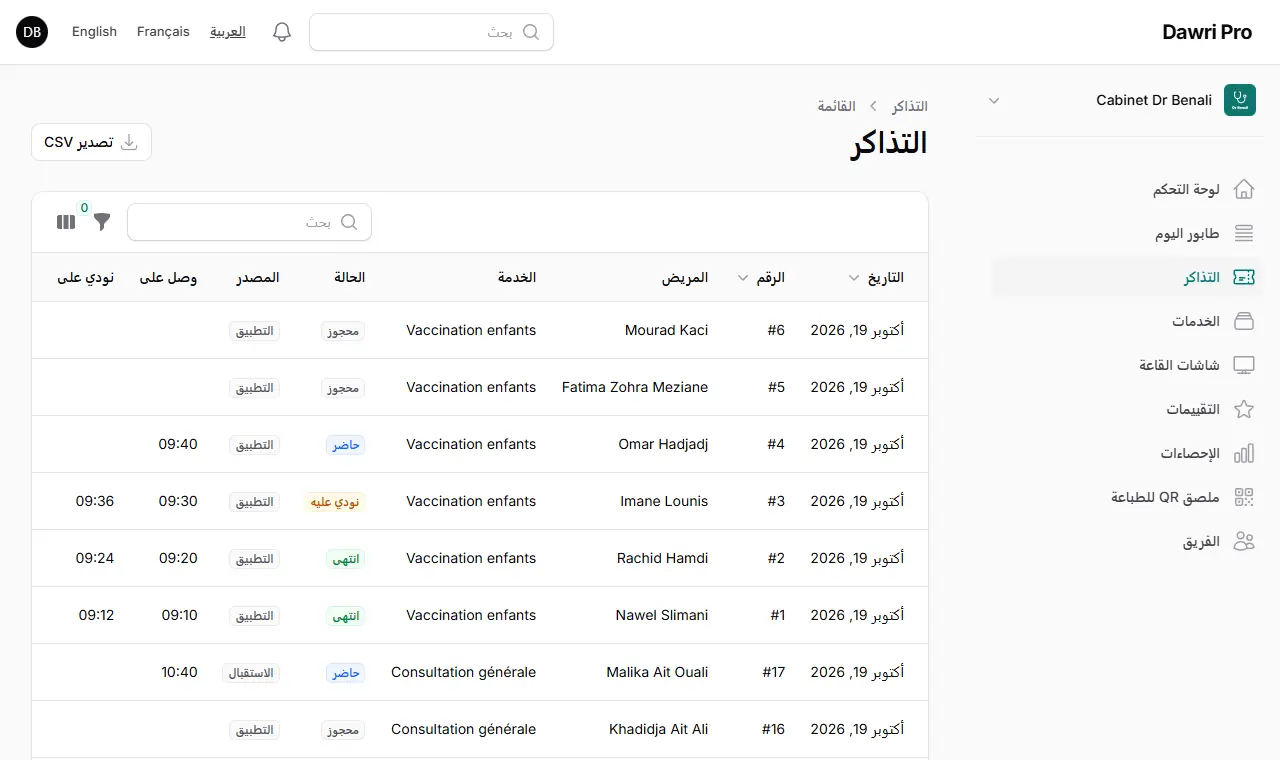Screen dimensions: 1280x760
Task: Focus the top global بحث search field
Action: (x=431, y=32)
